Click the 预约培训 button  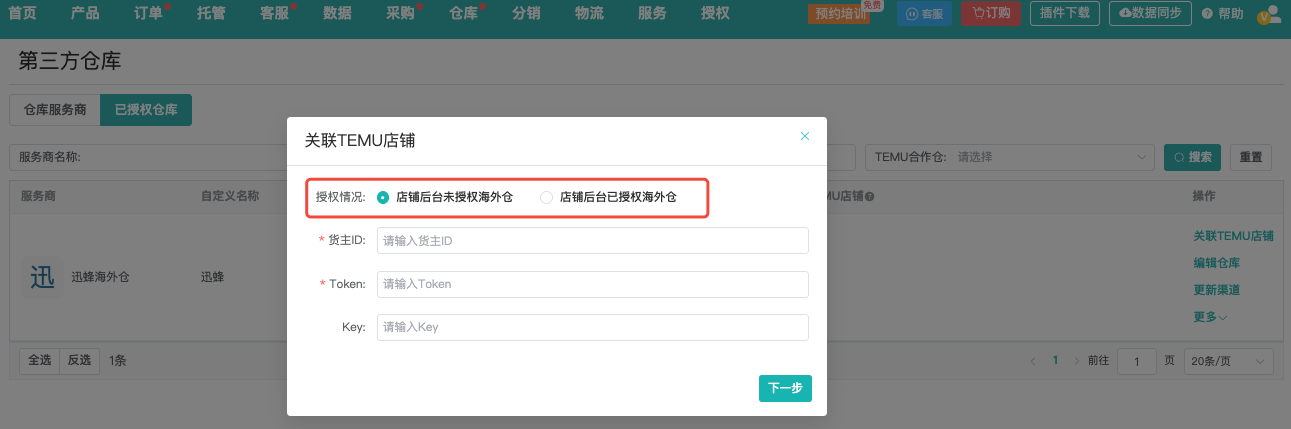click(x=840, y=14)
